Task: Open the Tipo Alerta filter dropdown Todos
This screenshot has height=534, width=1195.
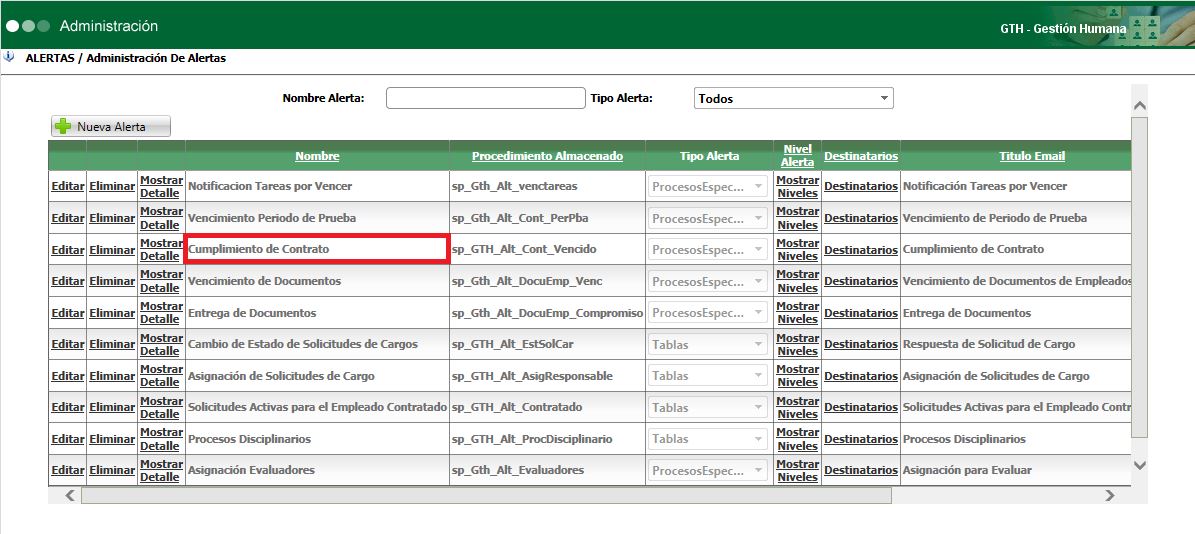Action: pyautogui.click(x=793, y=98)
